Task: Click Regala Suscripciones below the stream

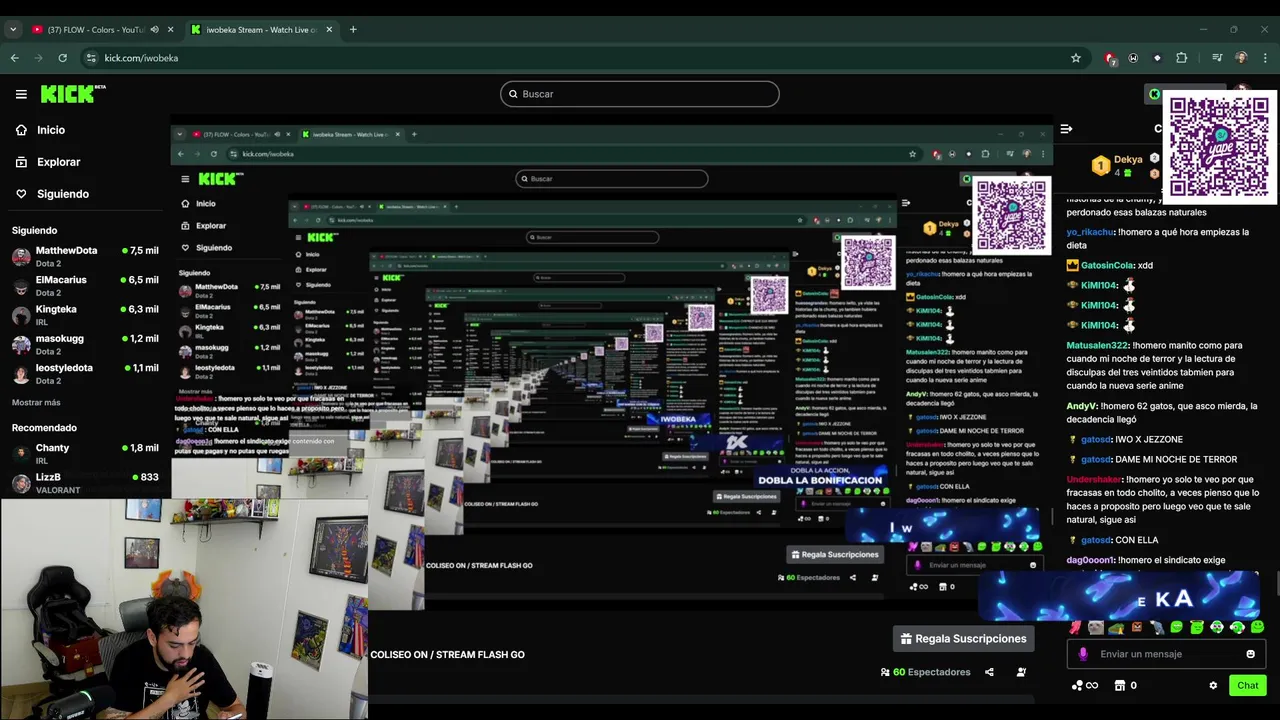Action: click(964, 638)
